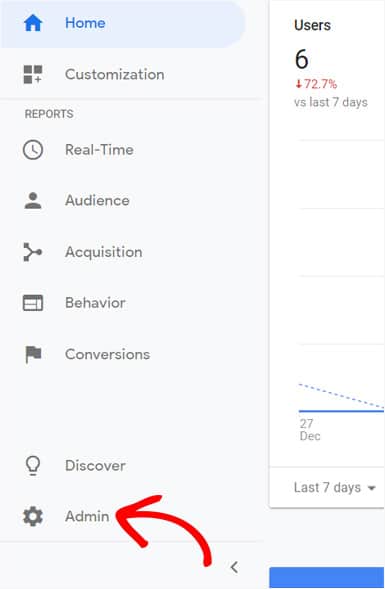Click the Audience person icon
This screenshot has width=385, height=589.
(x=33, y=200)
